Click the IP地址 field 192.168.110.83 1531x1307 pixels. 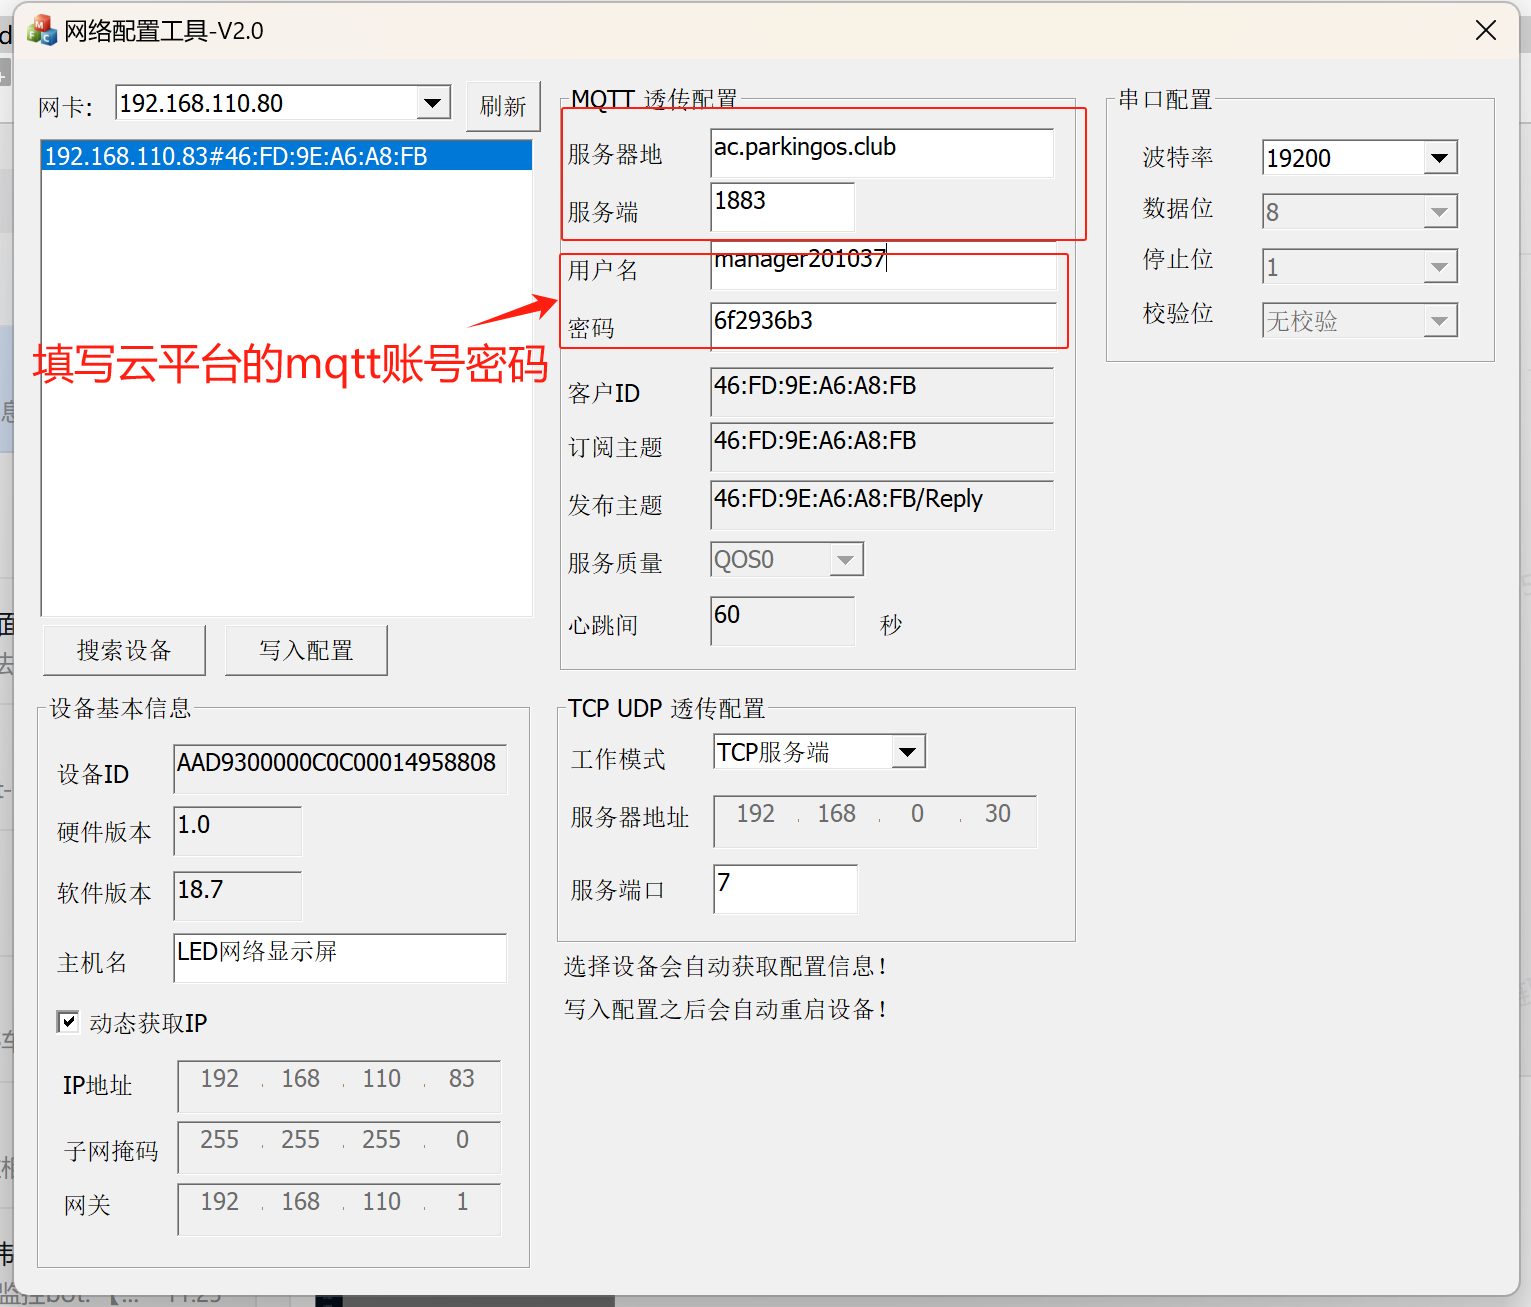click(340, 1086)
